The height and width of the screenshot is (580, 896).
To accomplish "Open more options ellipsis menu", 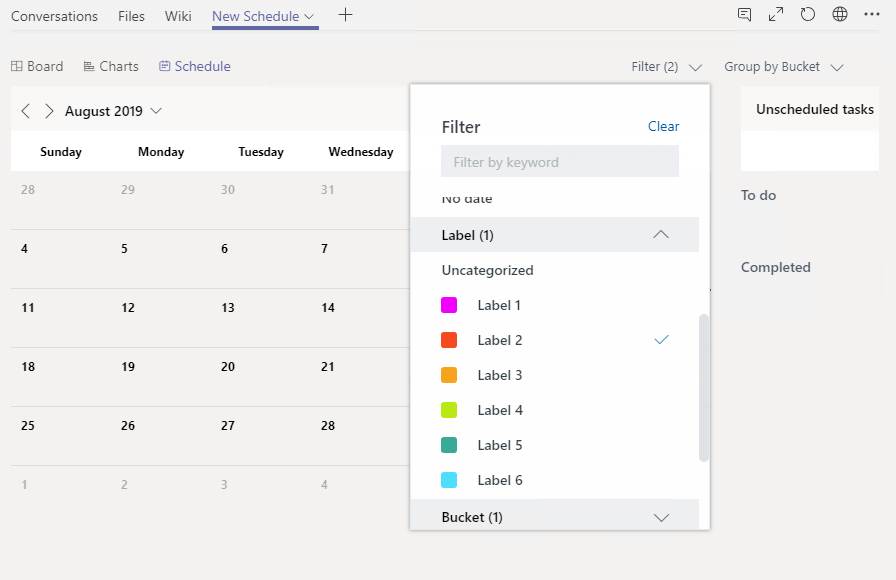I will point(871,14).
